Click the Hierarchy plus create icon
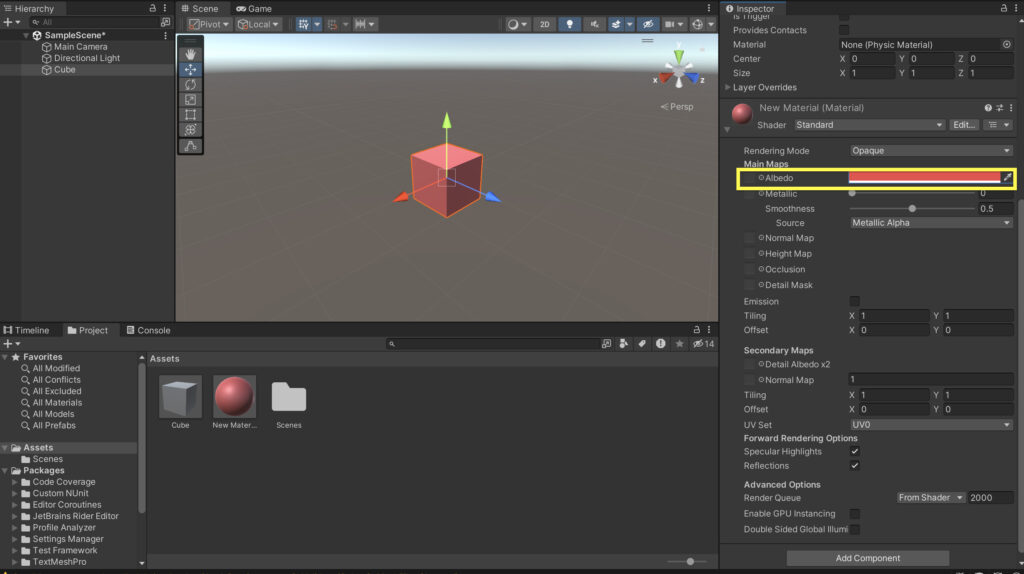 [8, 22]
